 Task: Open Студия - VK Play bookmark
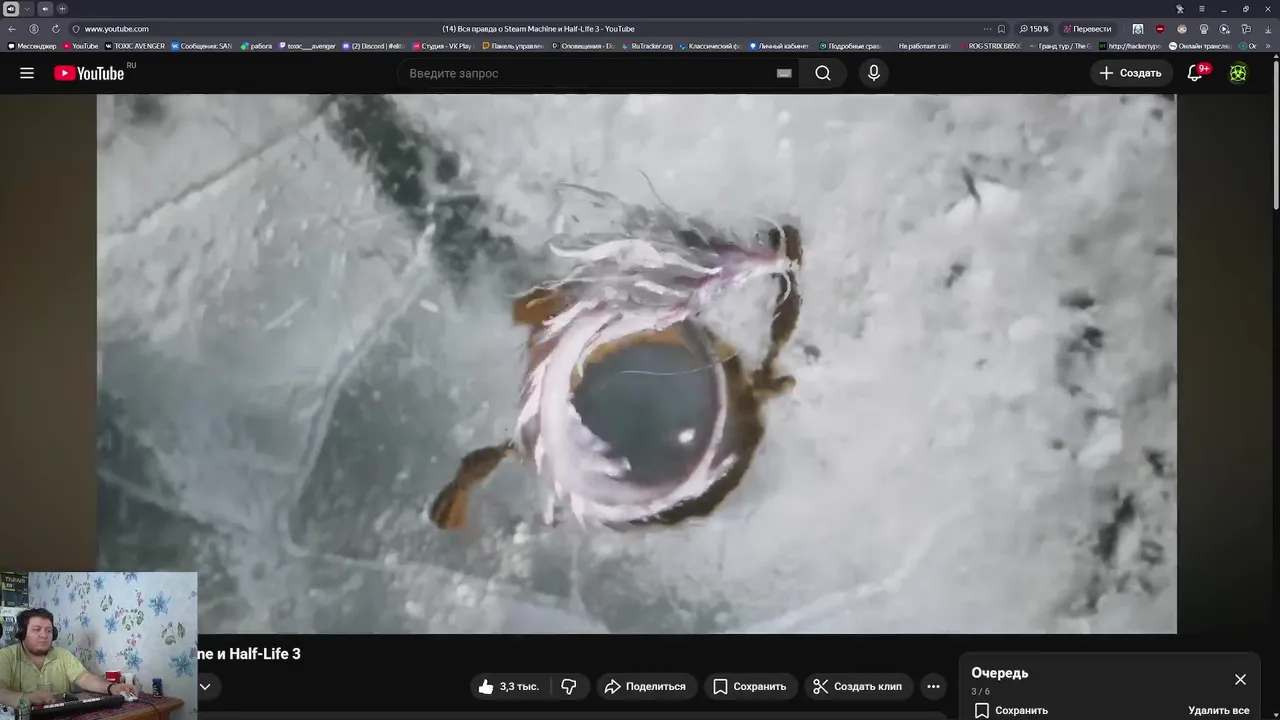point(442,46)
